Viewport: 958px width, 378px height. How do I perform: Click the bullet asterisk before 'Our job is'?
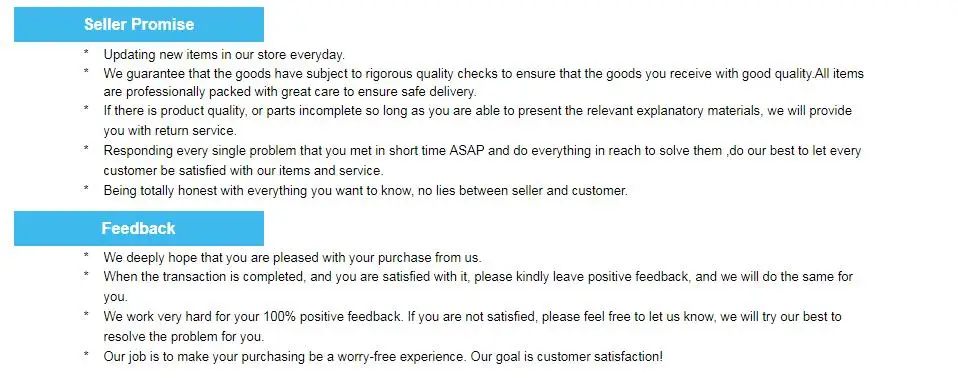pyautogui.click(x=87, y=356)
